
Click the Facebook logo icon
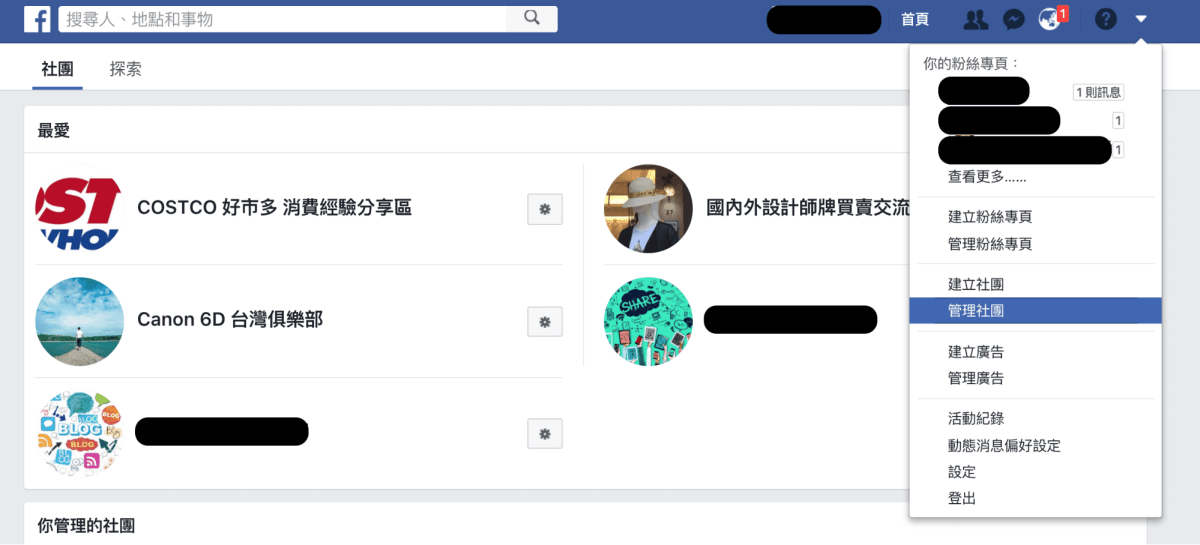point(38,18)
